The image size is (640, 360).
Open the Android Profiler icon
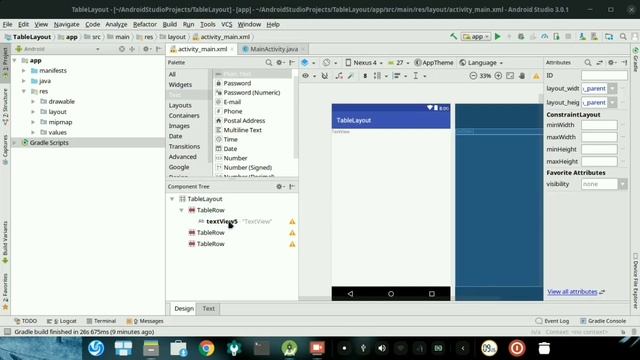(544, 37)
